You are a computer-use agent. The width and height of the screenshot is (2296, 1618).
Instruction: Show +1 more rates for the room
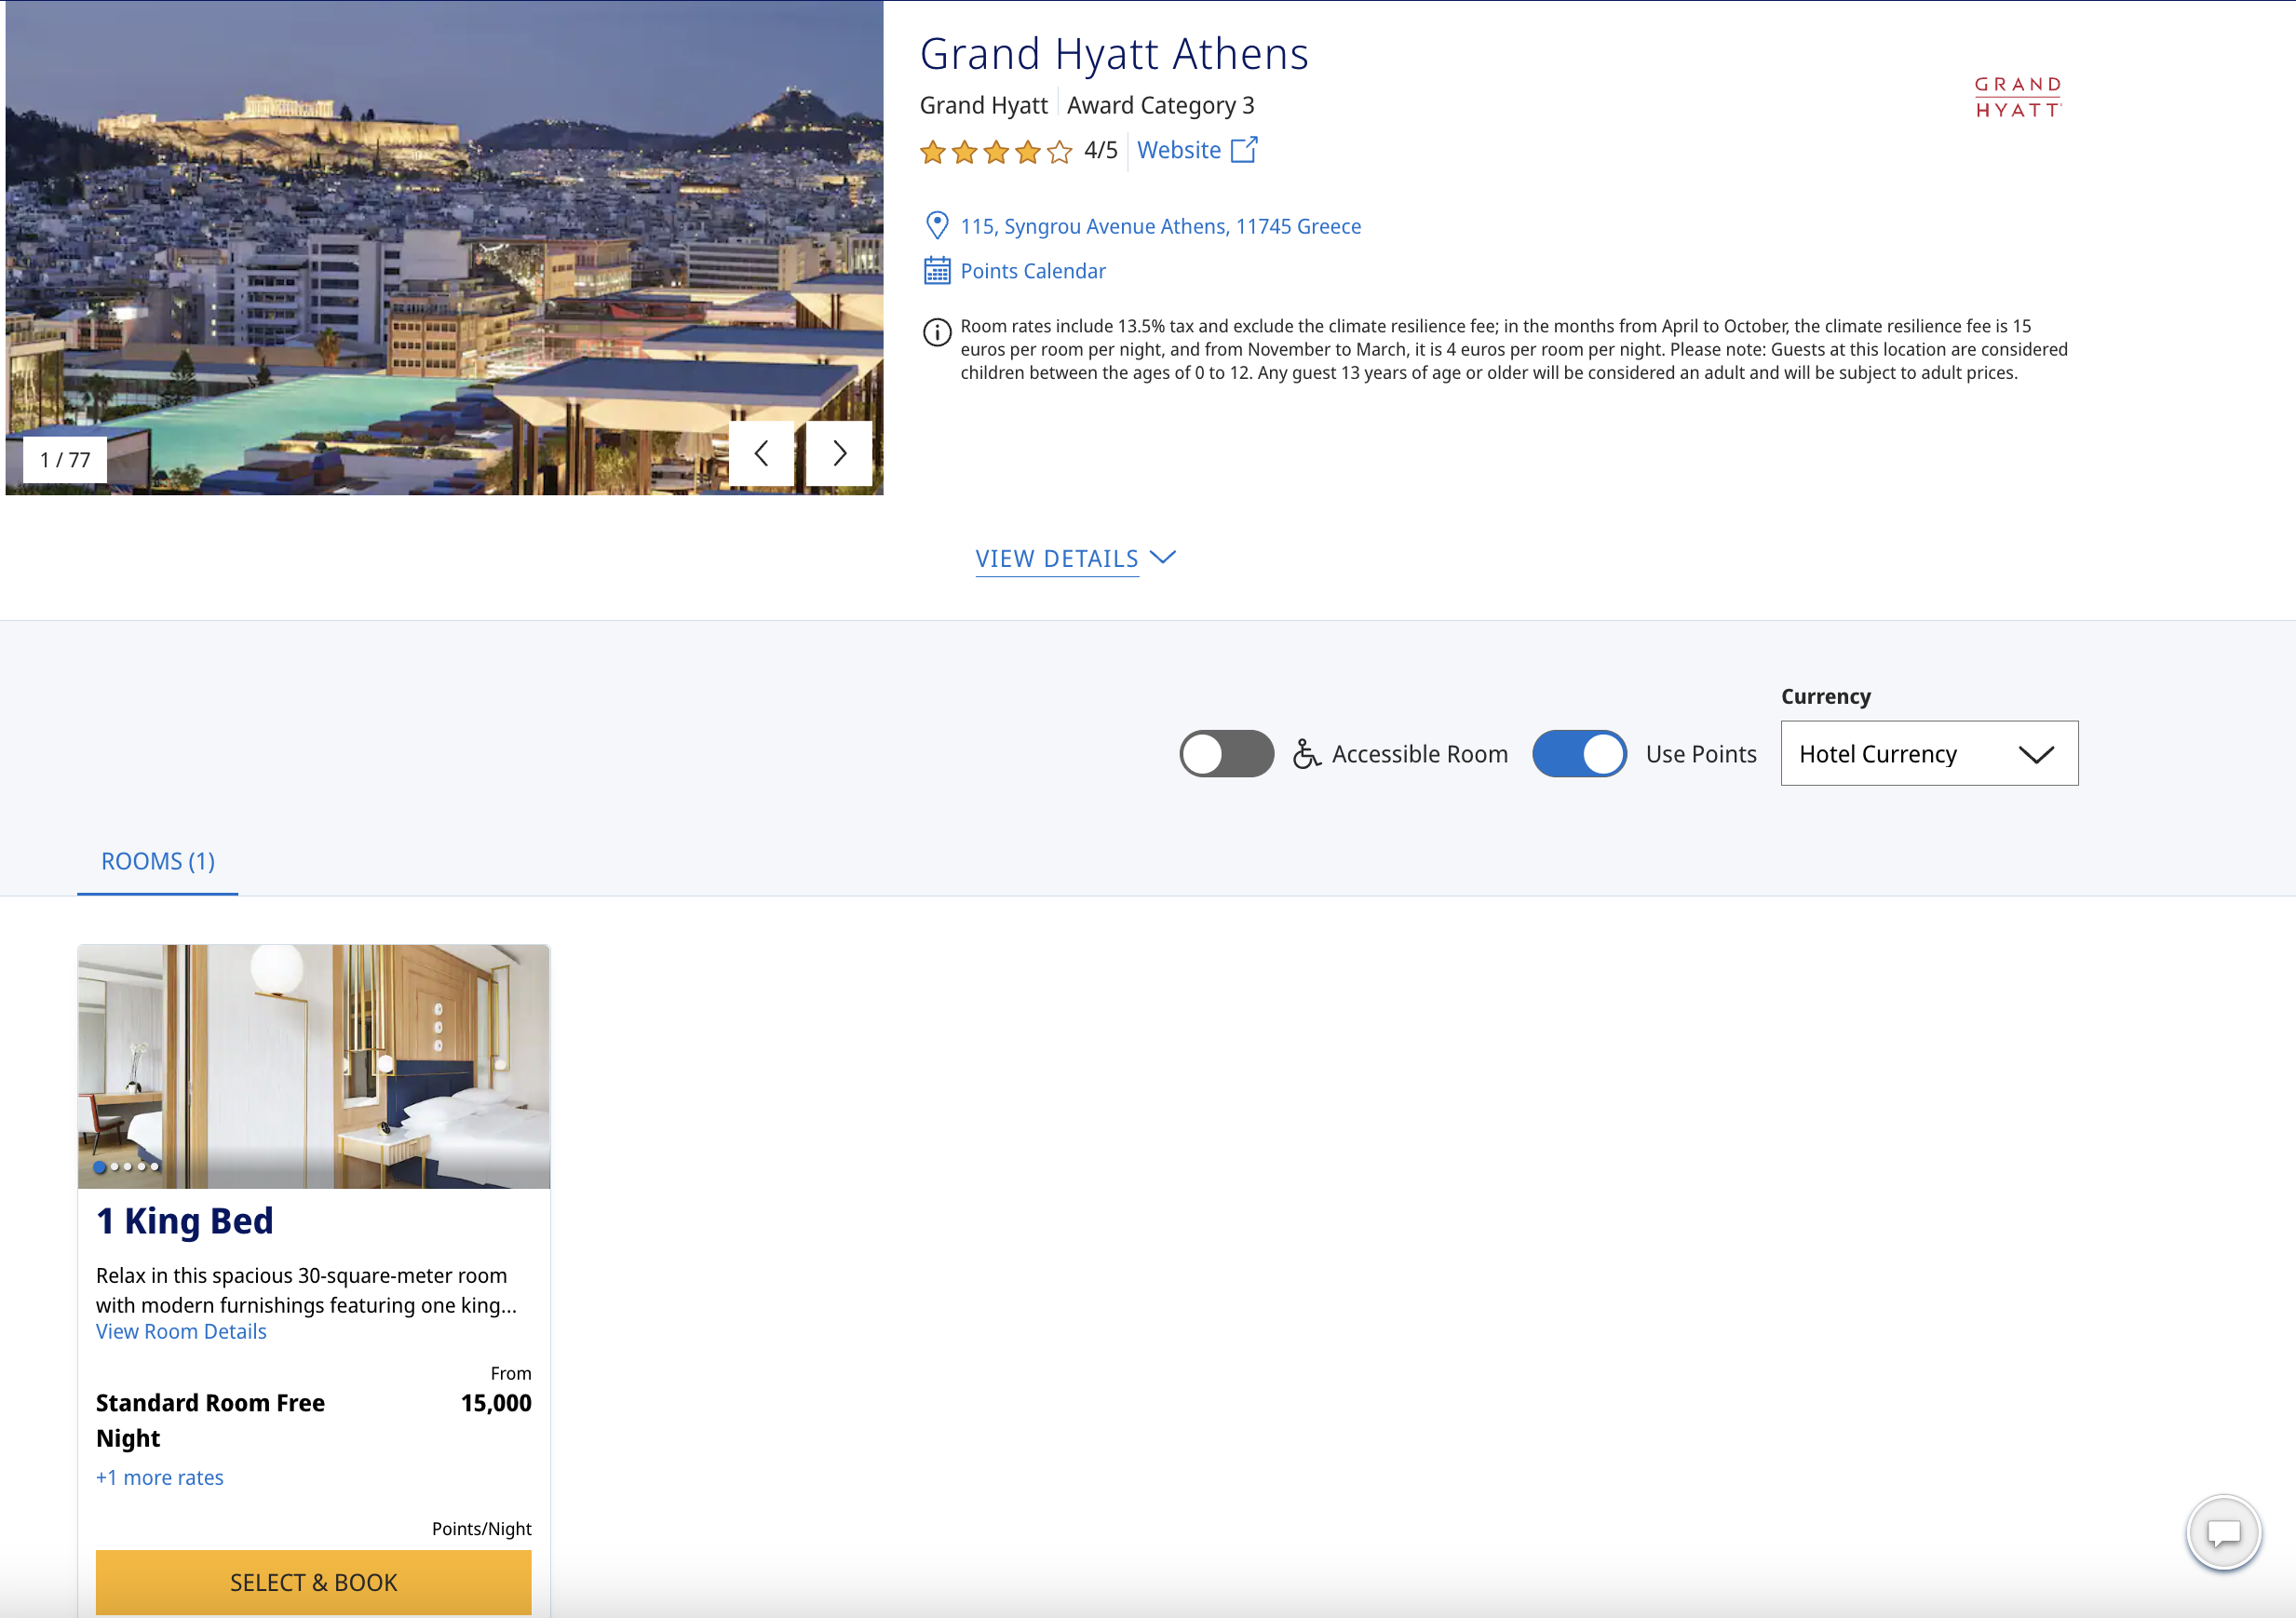160,1478
